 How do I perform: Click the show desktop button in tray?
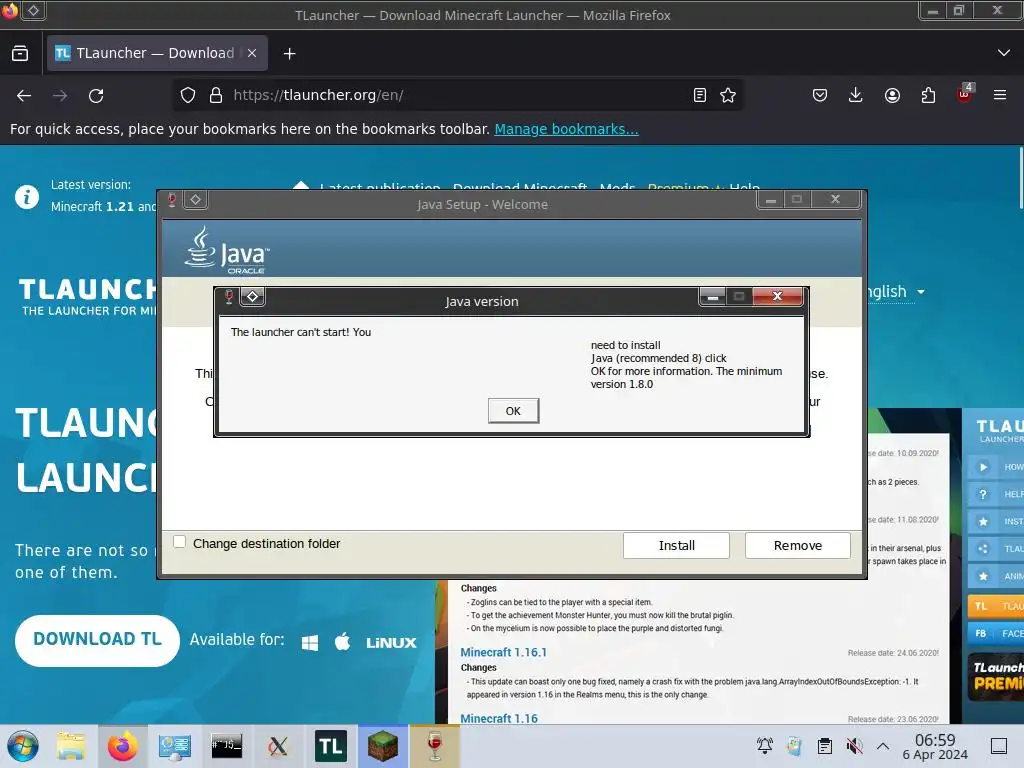click(x=999, y=746)
